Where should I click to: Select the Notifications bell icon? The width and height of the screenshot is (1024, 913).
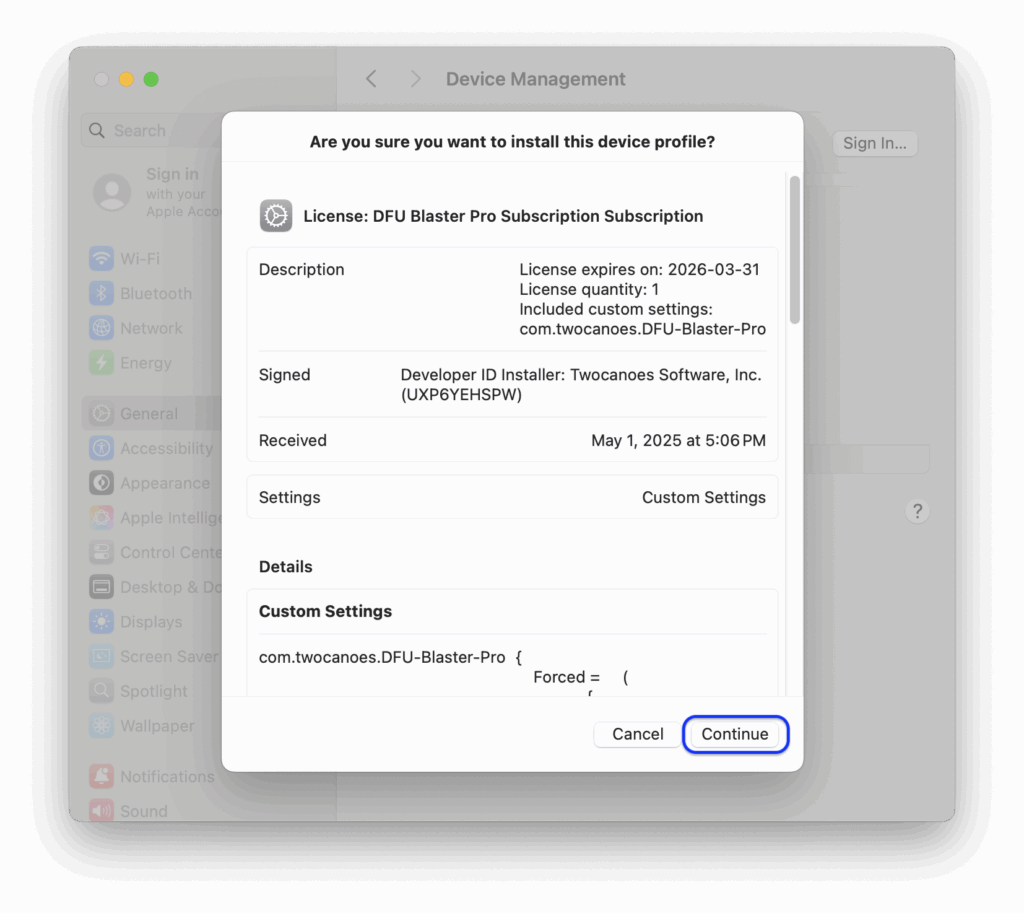tap(101, 776)
